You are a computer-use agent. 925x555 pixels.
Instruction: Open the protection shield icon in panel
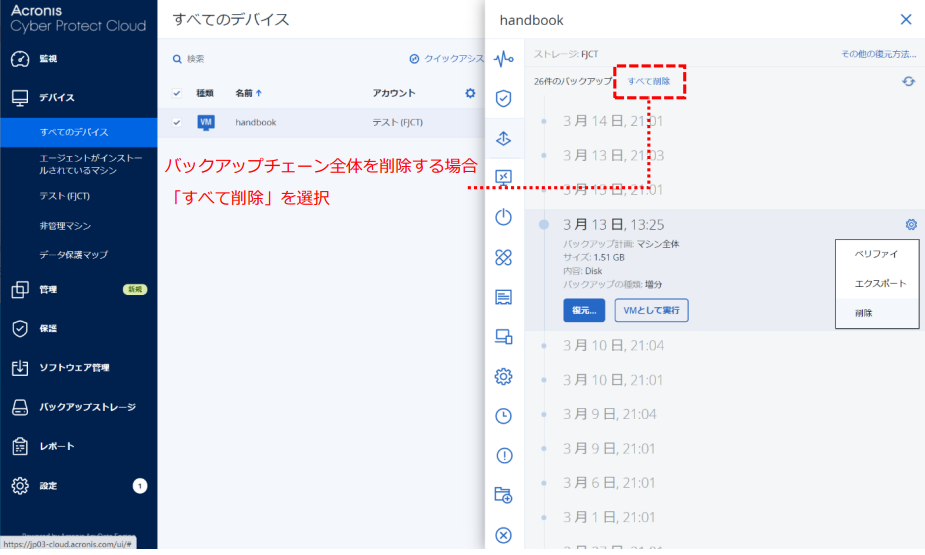[x=504, y=98]
